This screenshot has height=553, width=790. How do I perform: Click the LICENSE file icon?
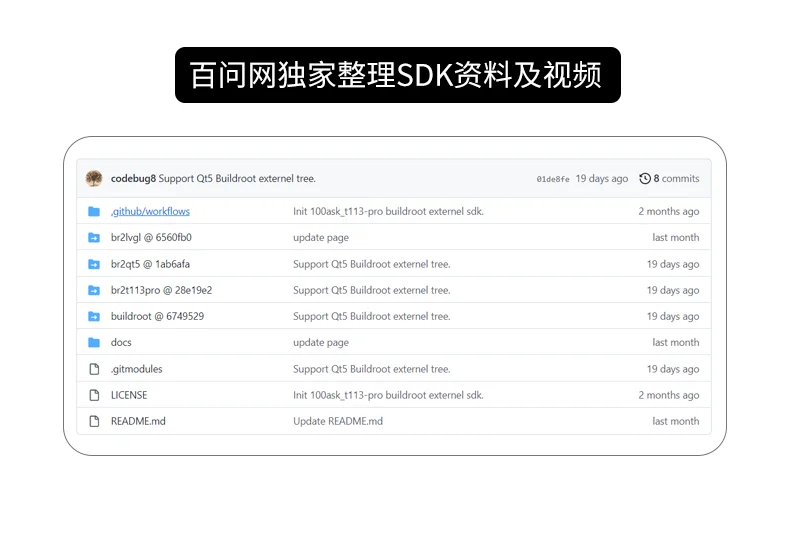[94, 395]
